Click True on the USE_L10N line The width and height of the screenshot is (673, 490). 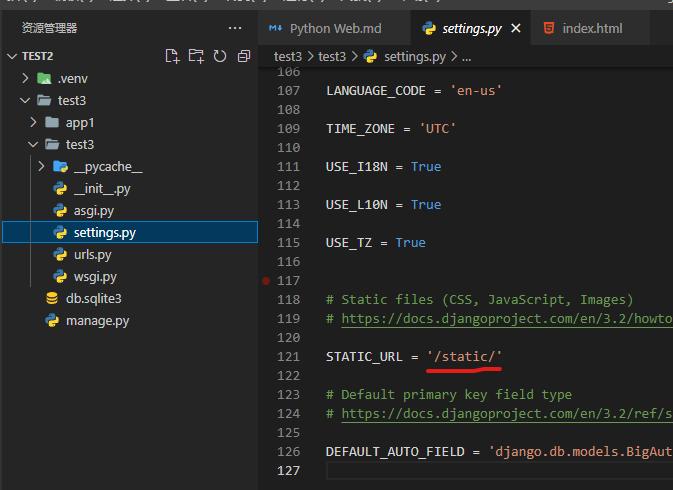426,205
